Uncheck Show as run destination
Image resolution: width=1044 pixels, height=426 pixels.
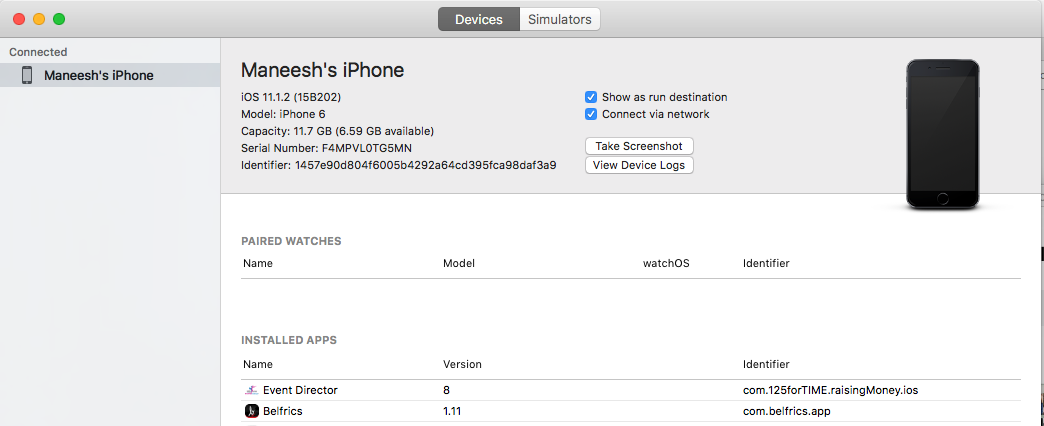tap(591, 97)
